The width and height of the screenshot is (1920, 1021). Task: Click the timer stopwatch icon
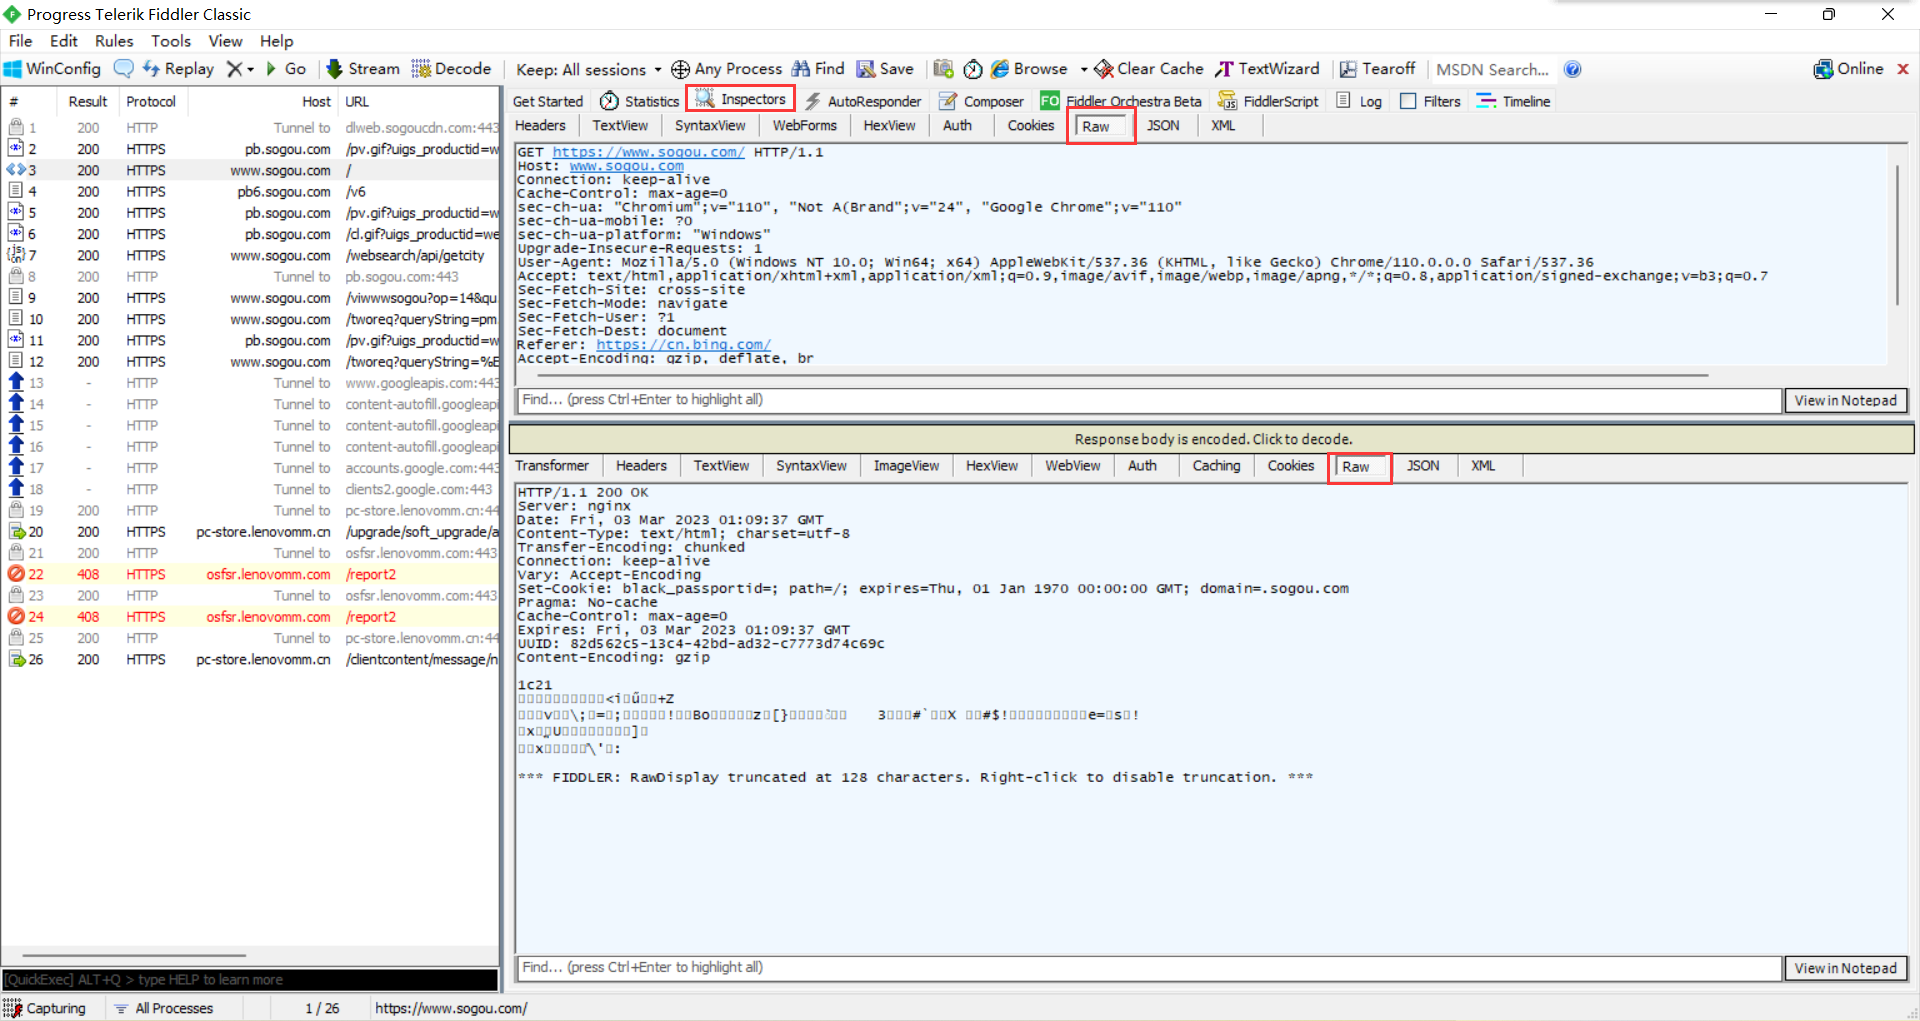[x=973, y=69]
